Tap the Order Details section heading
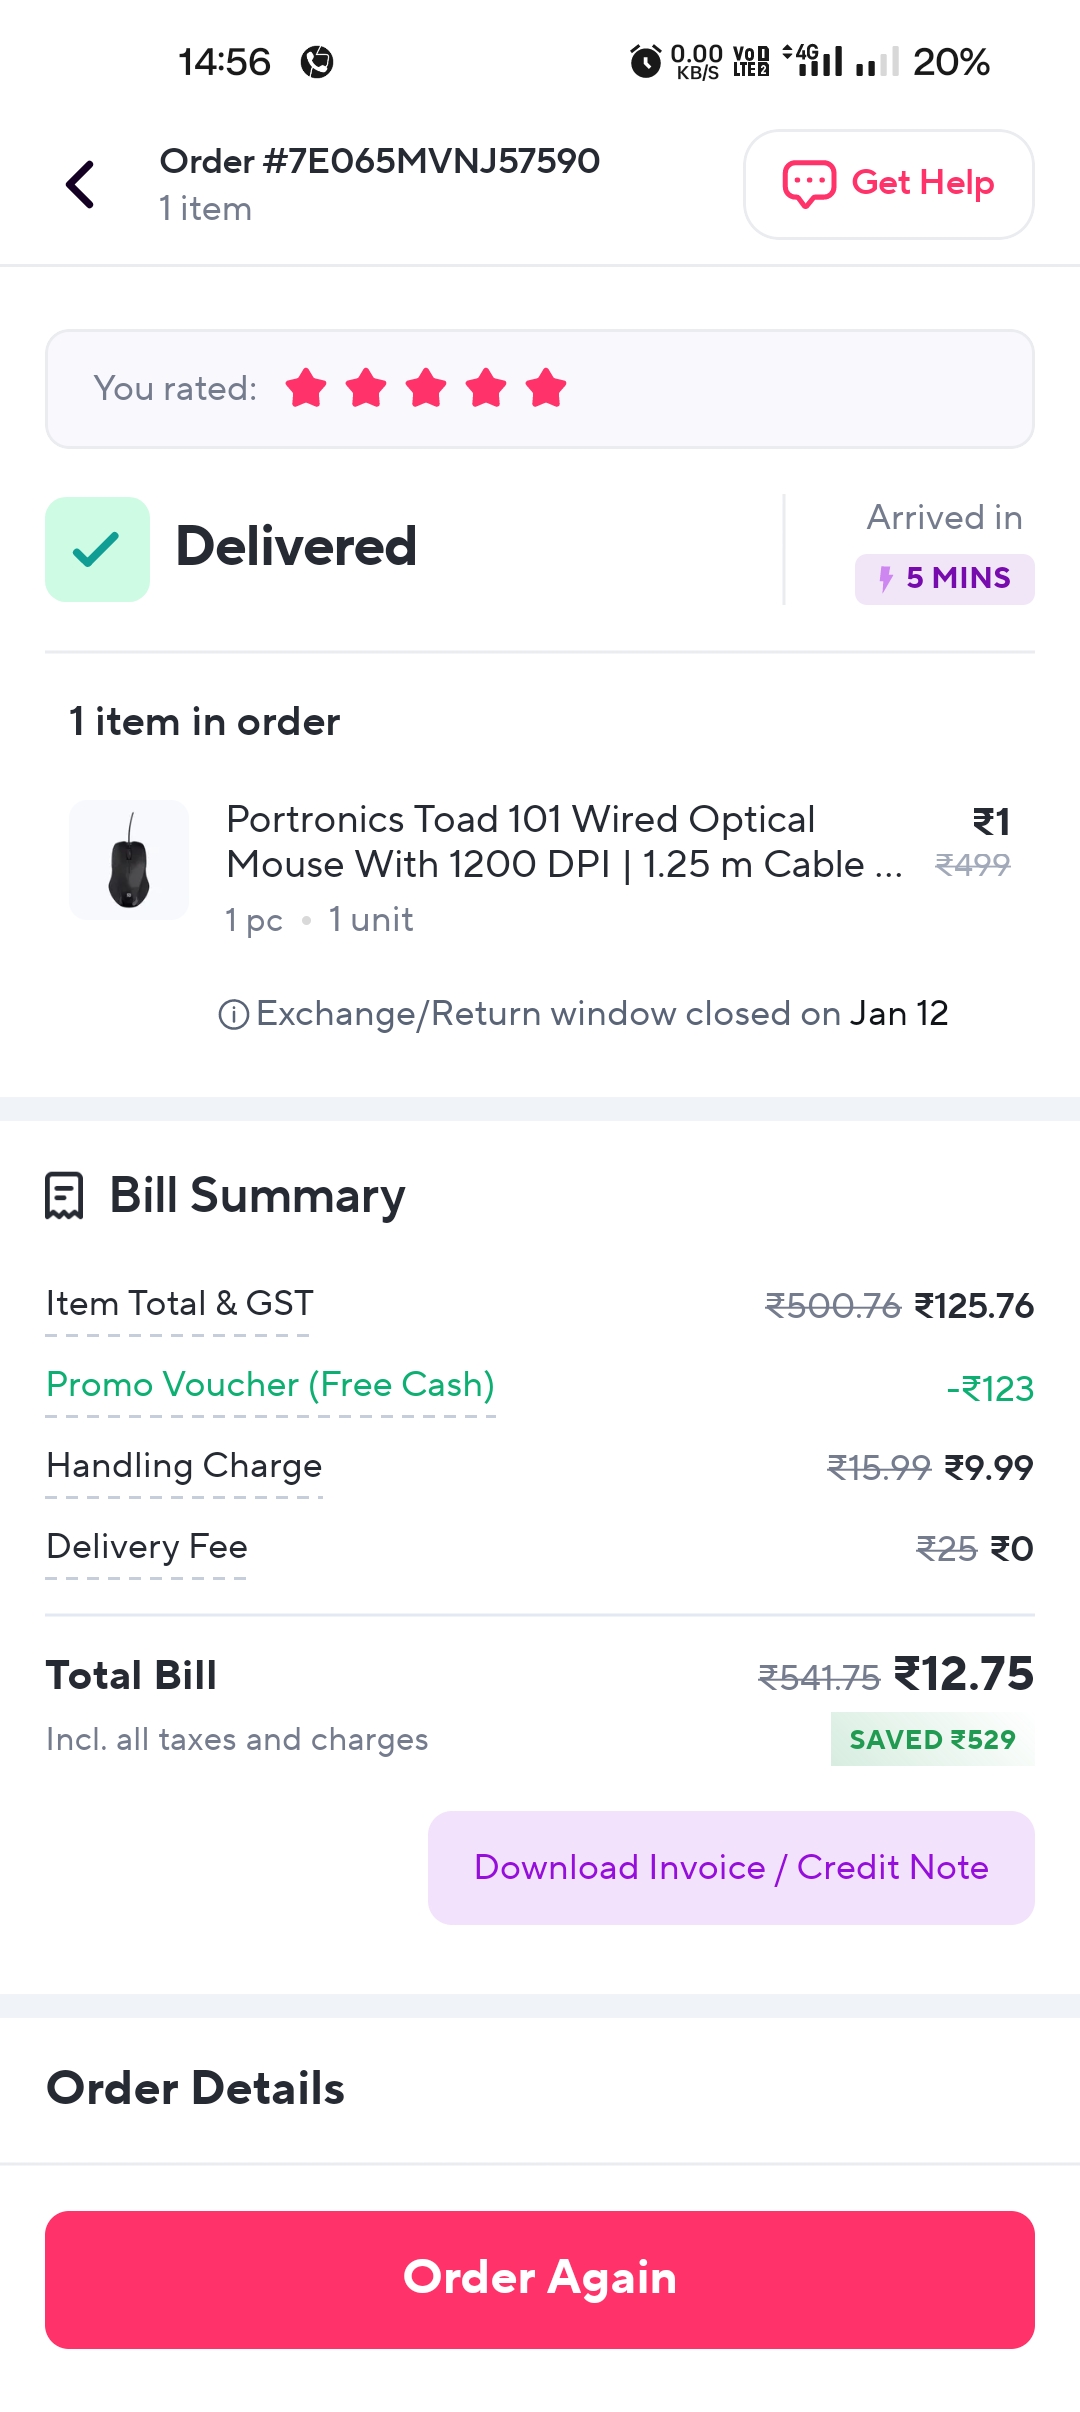This screenshot has height=2412, width=1080. 196,2088
